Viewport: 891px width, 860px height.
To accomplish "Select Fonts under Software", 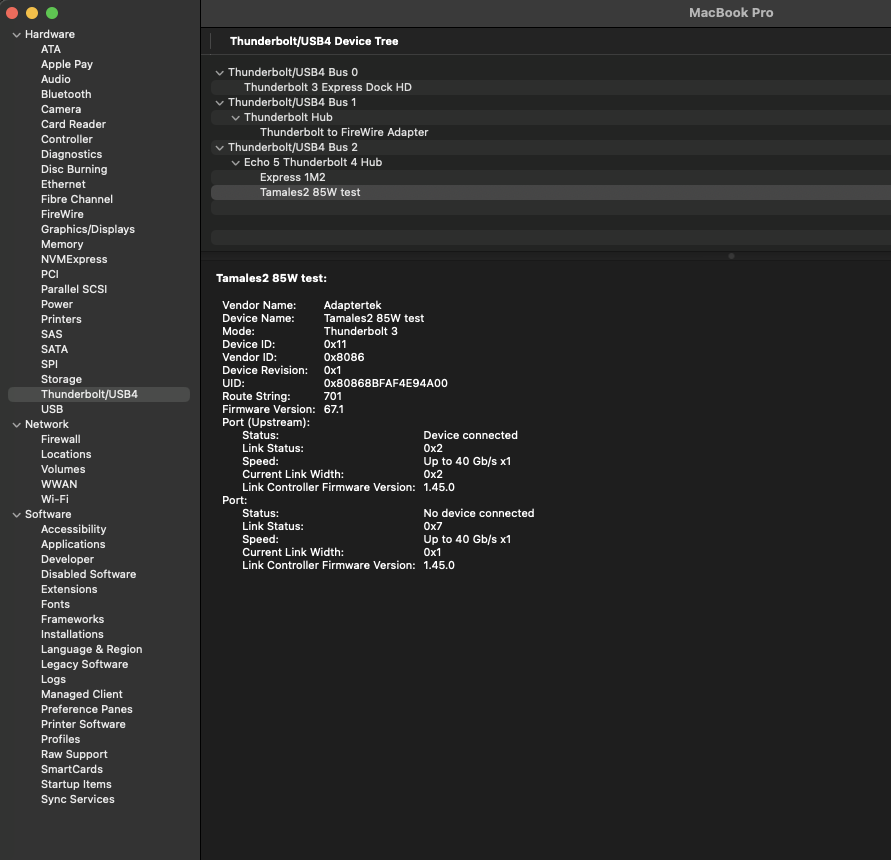I will coord(55,604).
